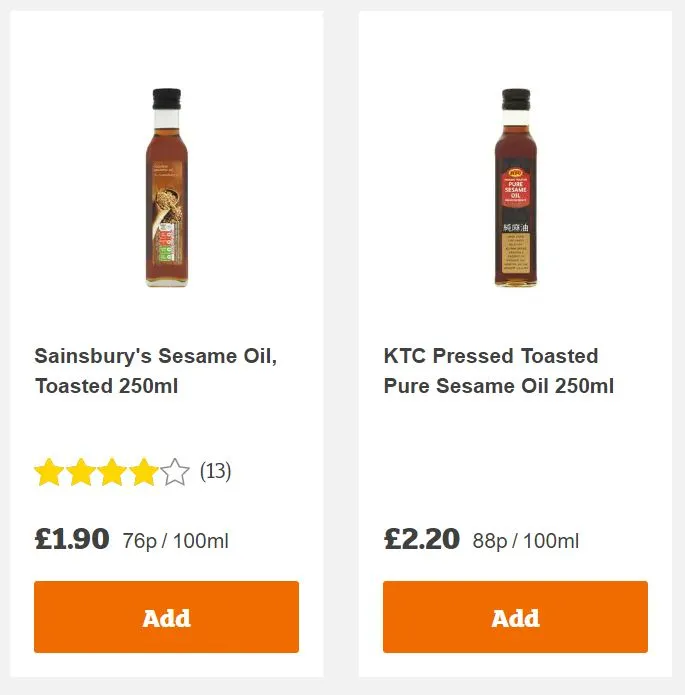
Task: Click the £1.90 price
Action: pyautogui.click(x=72, y=539)
